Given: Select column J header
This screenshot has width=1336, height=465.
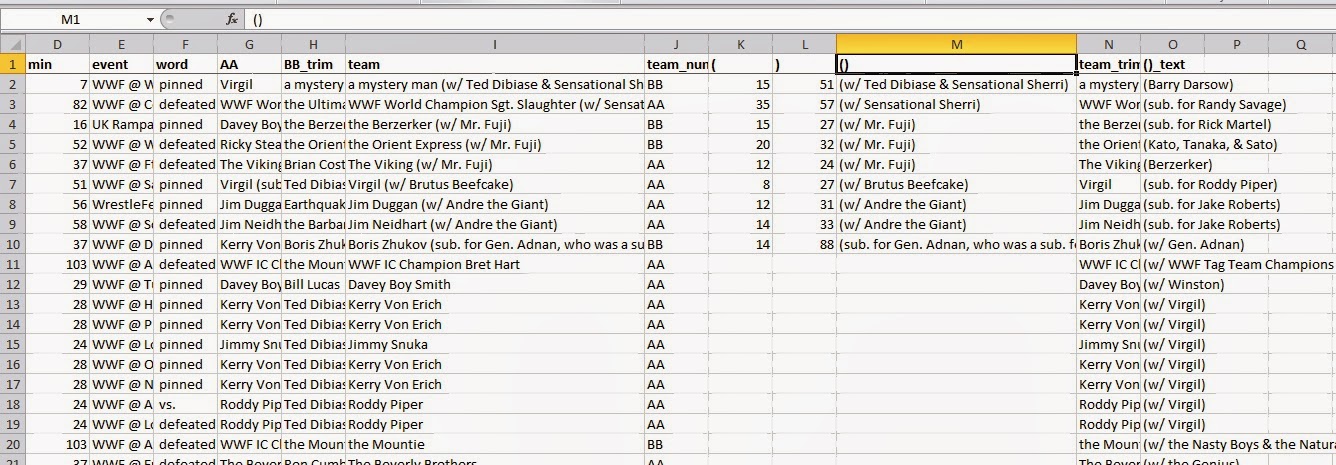Looking at the screenshot, I should pyautogui.click(x=676, y=45).
